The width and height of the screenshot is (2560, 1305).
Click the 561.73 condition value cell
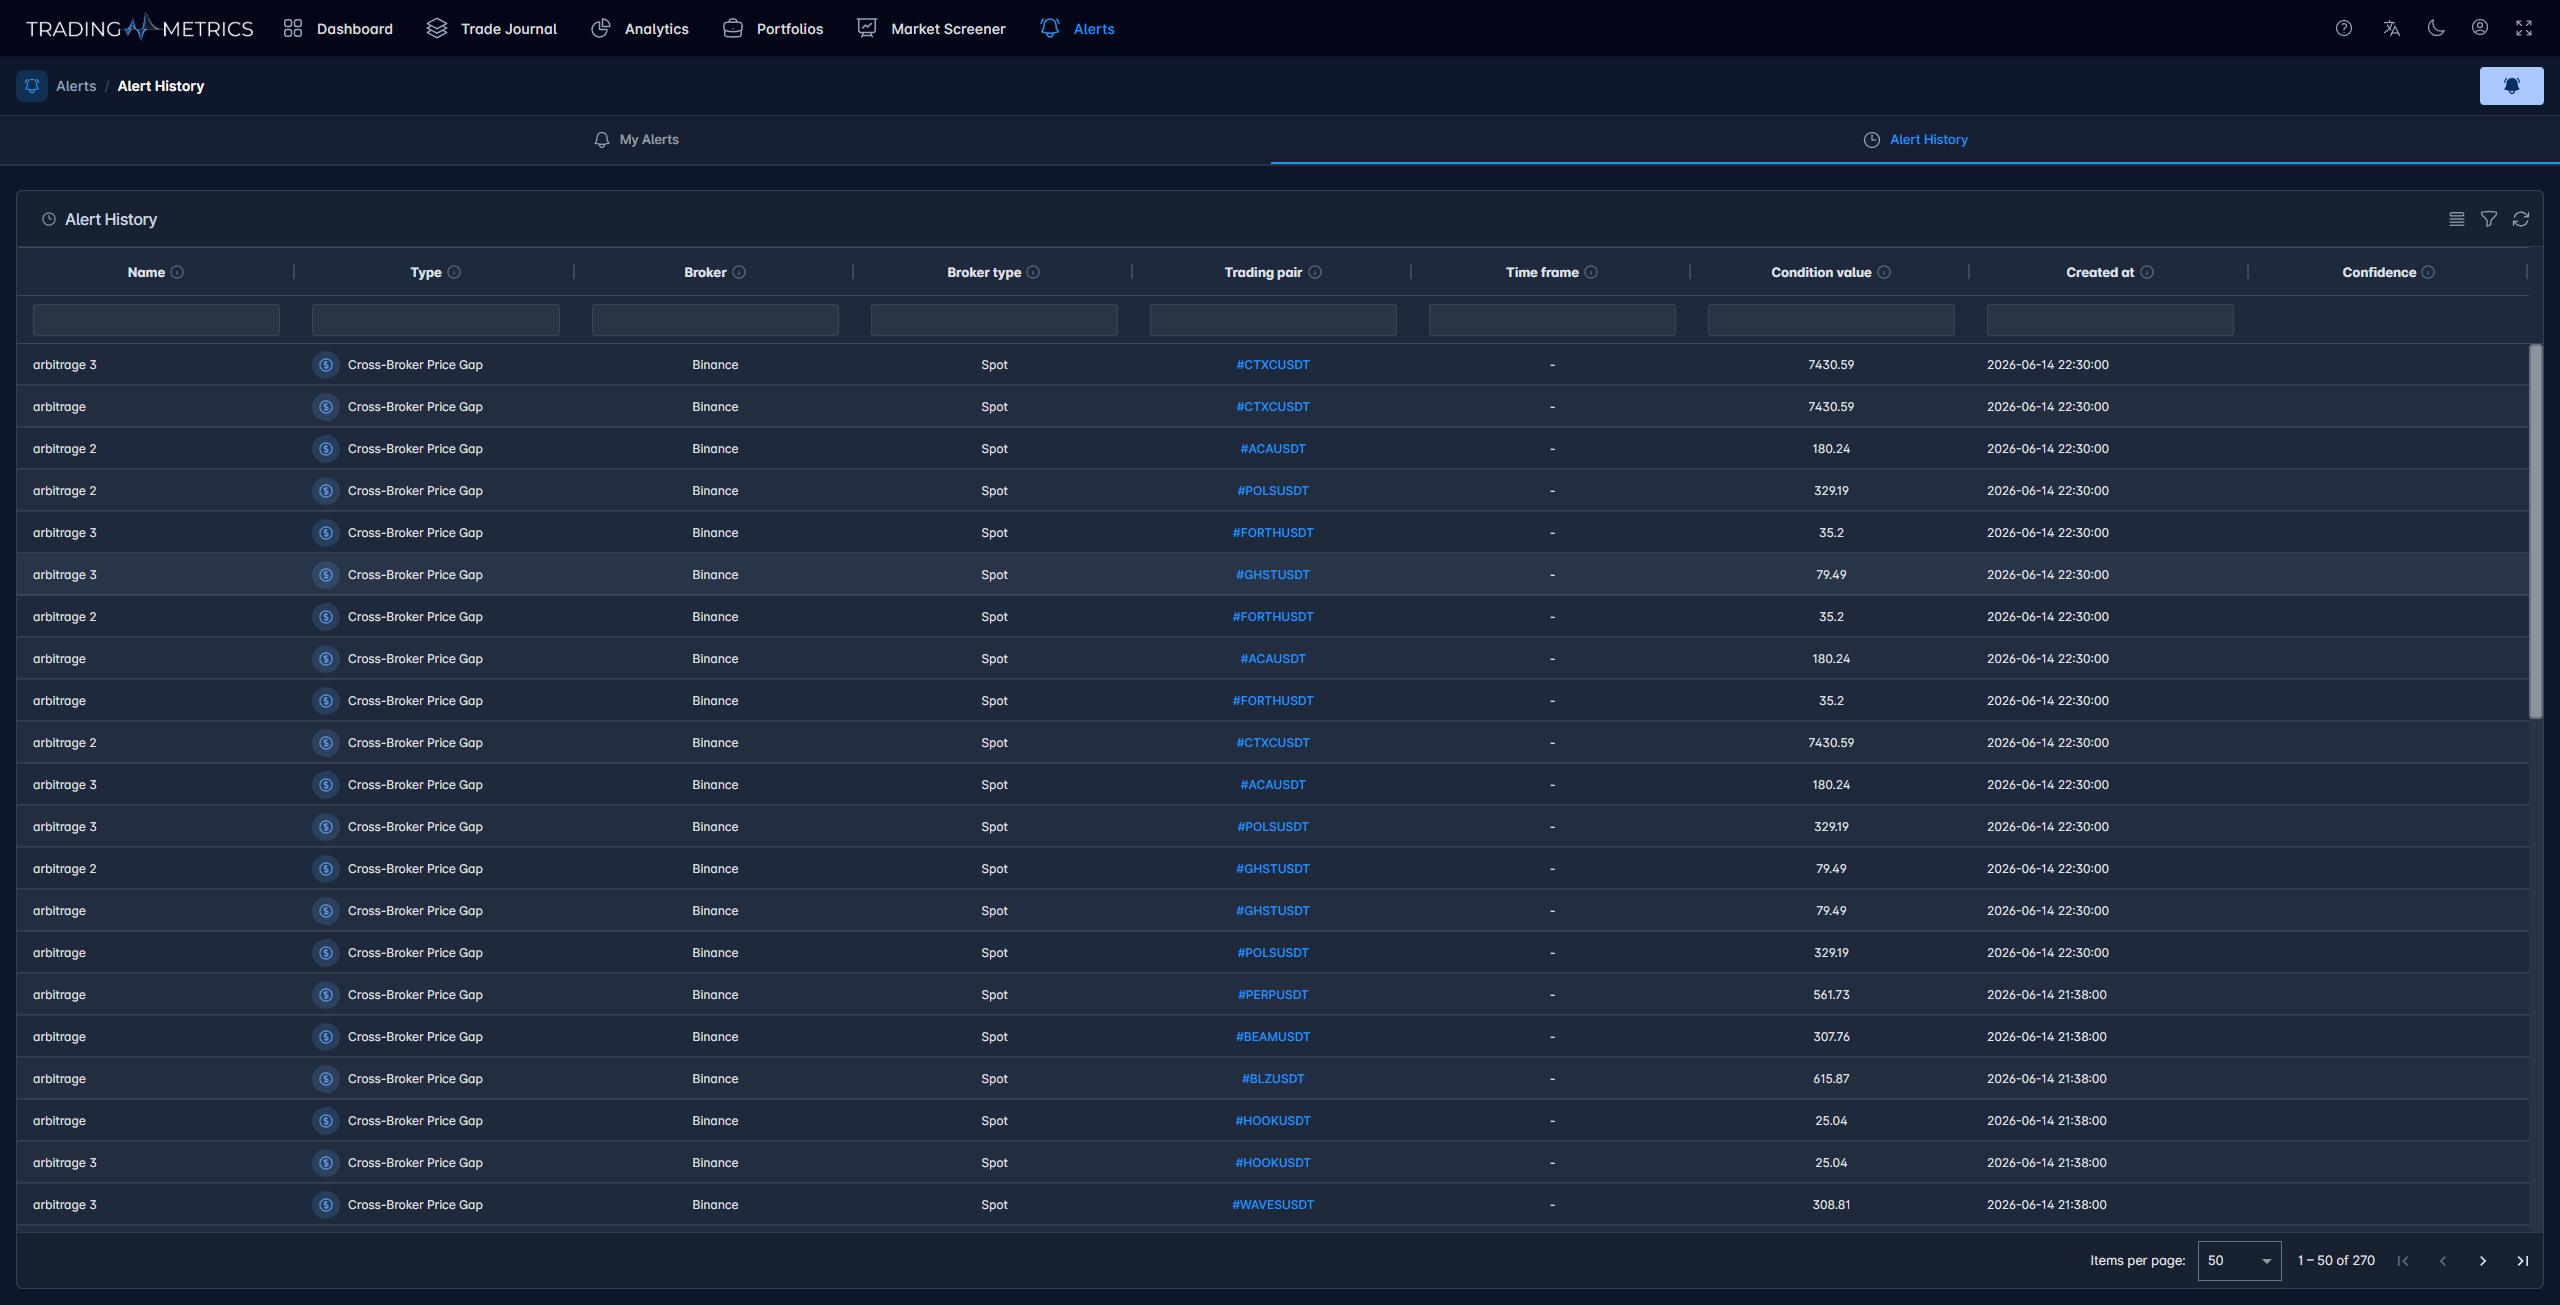pos(1831,995)
